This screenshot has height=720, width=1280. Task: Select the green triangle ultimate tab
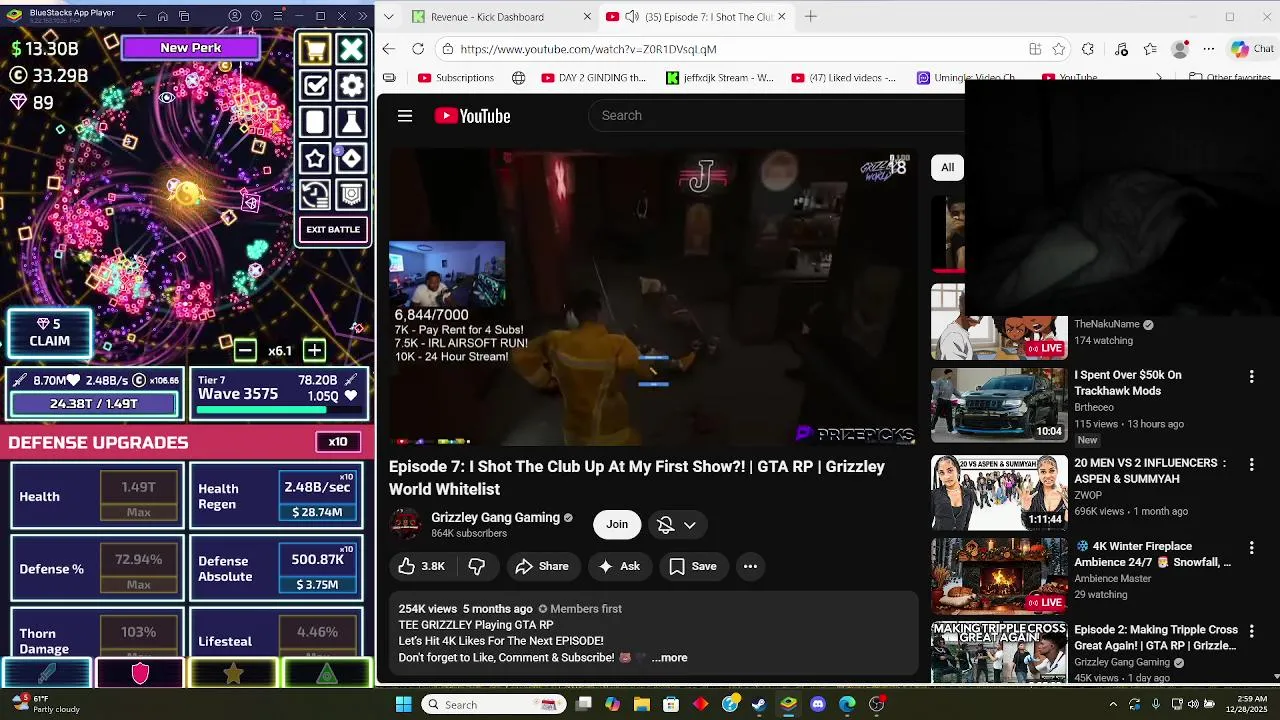pos(326,674)
